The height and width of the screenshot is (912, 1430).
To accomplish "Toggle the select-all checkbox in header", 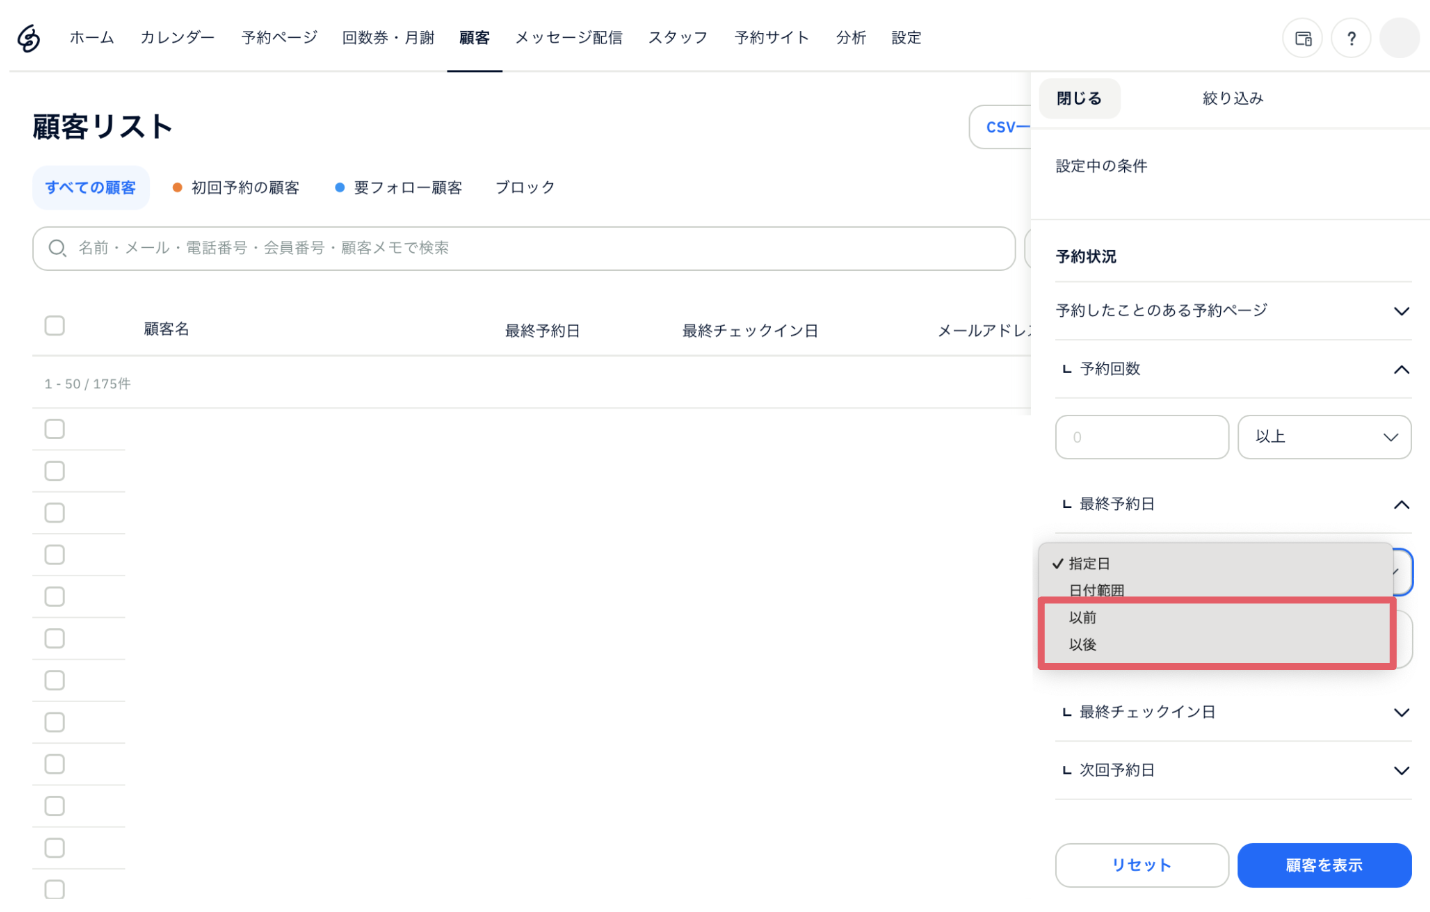I will tap(55, 326).
